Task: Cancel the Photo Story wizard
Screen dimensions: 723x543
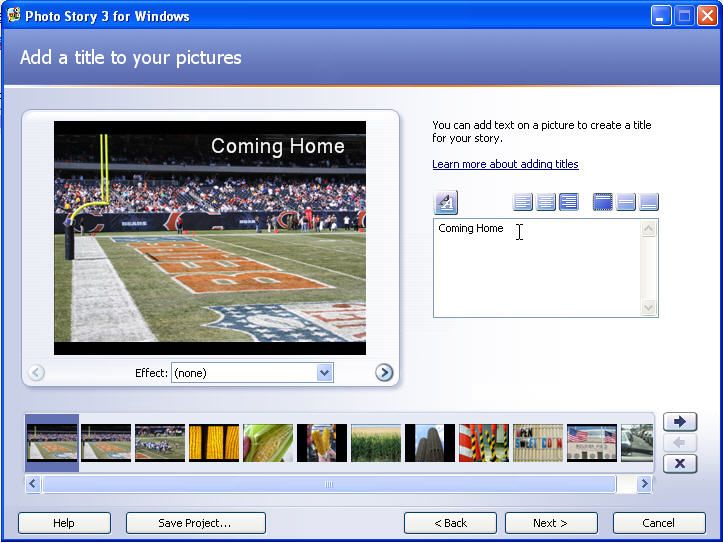Action: pos(659,523)
